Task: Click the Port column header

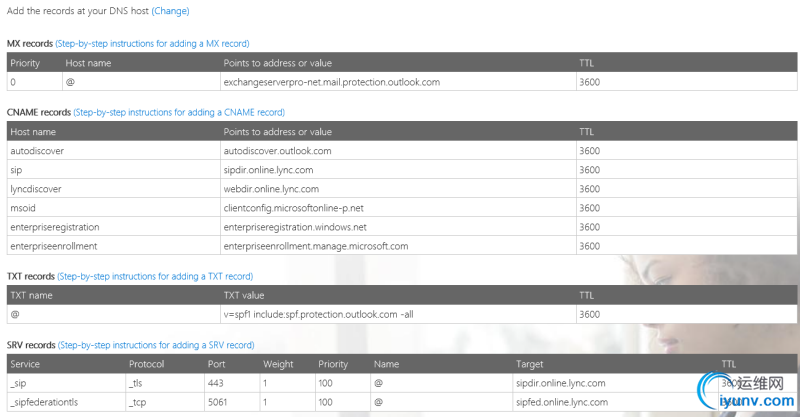Action: (216, 364)
